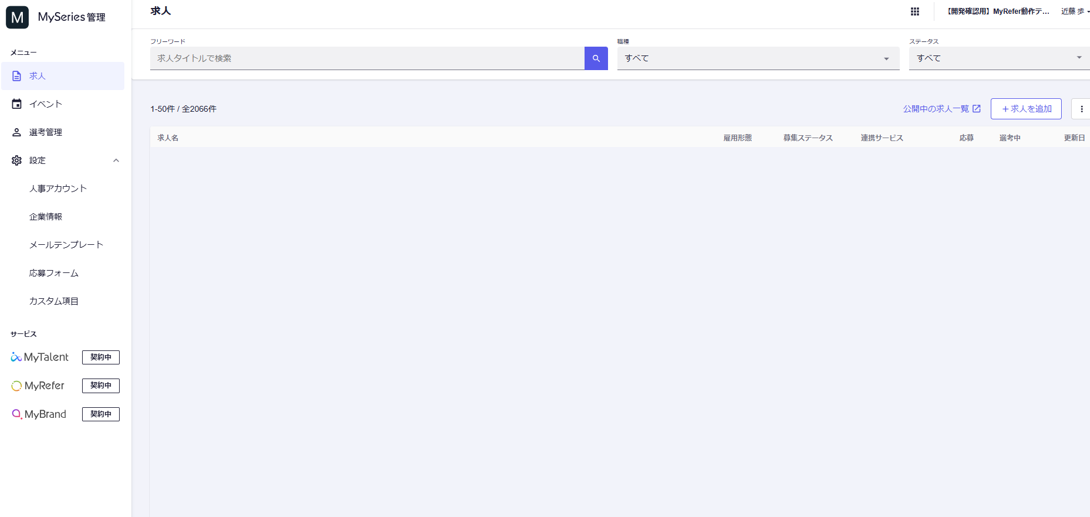Open the 公開中の求人一覧 link
This screenshot has width=1090, height=517.
(x=941, y=109)
